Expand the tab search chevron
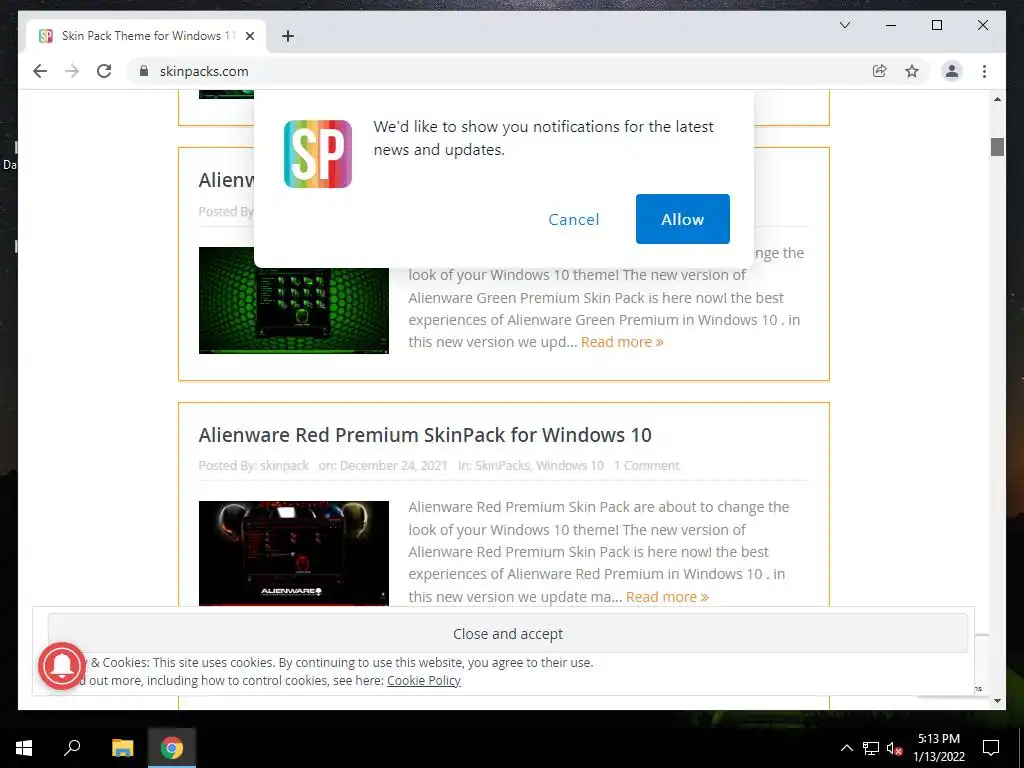The width and height of the screenshot is (1024, 768). click(x=844, y=25)
